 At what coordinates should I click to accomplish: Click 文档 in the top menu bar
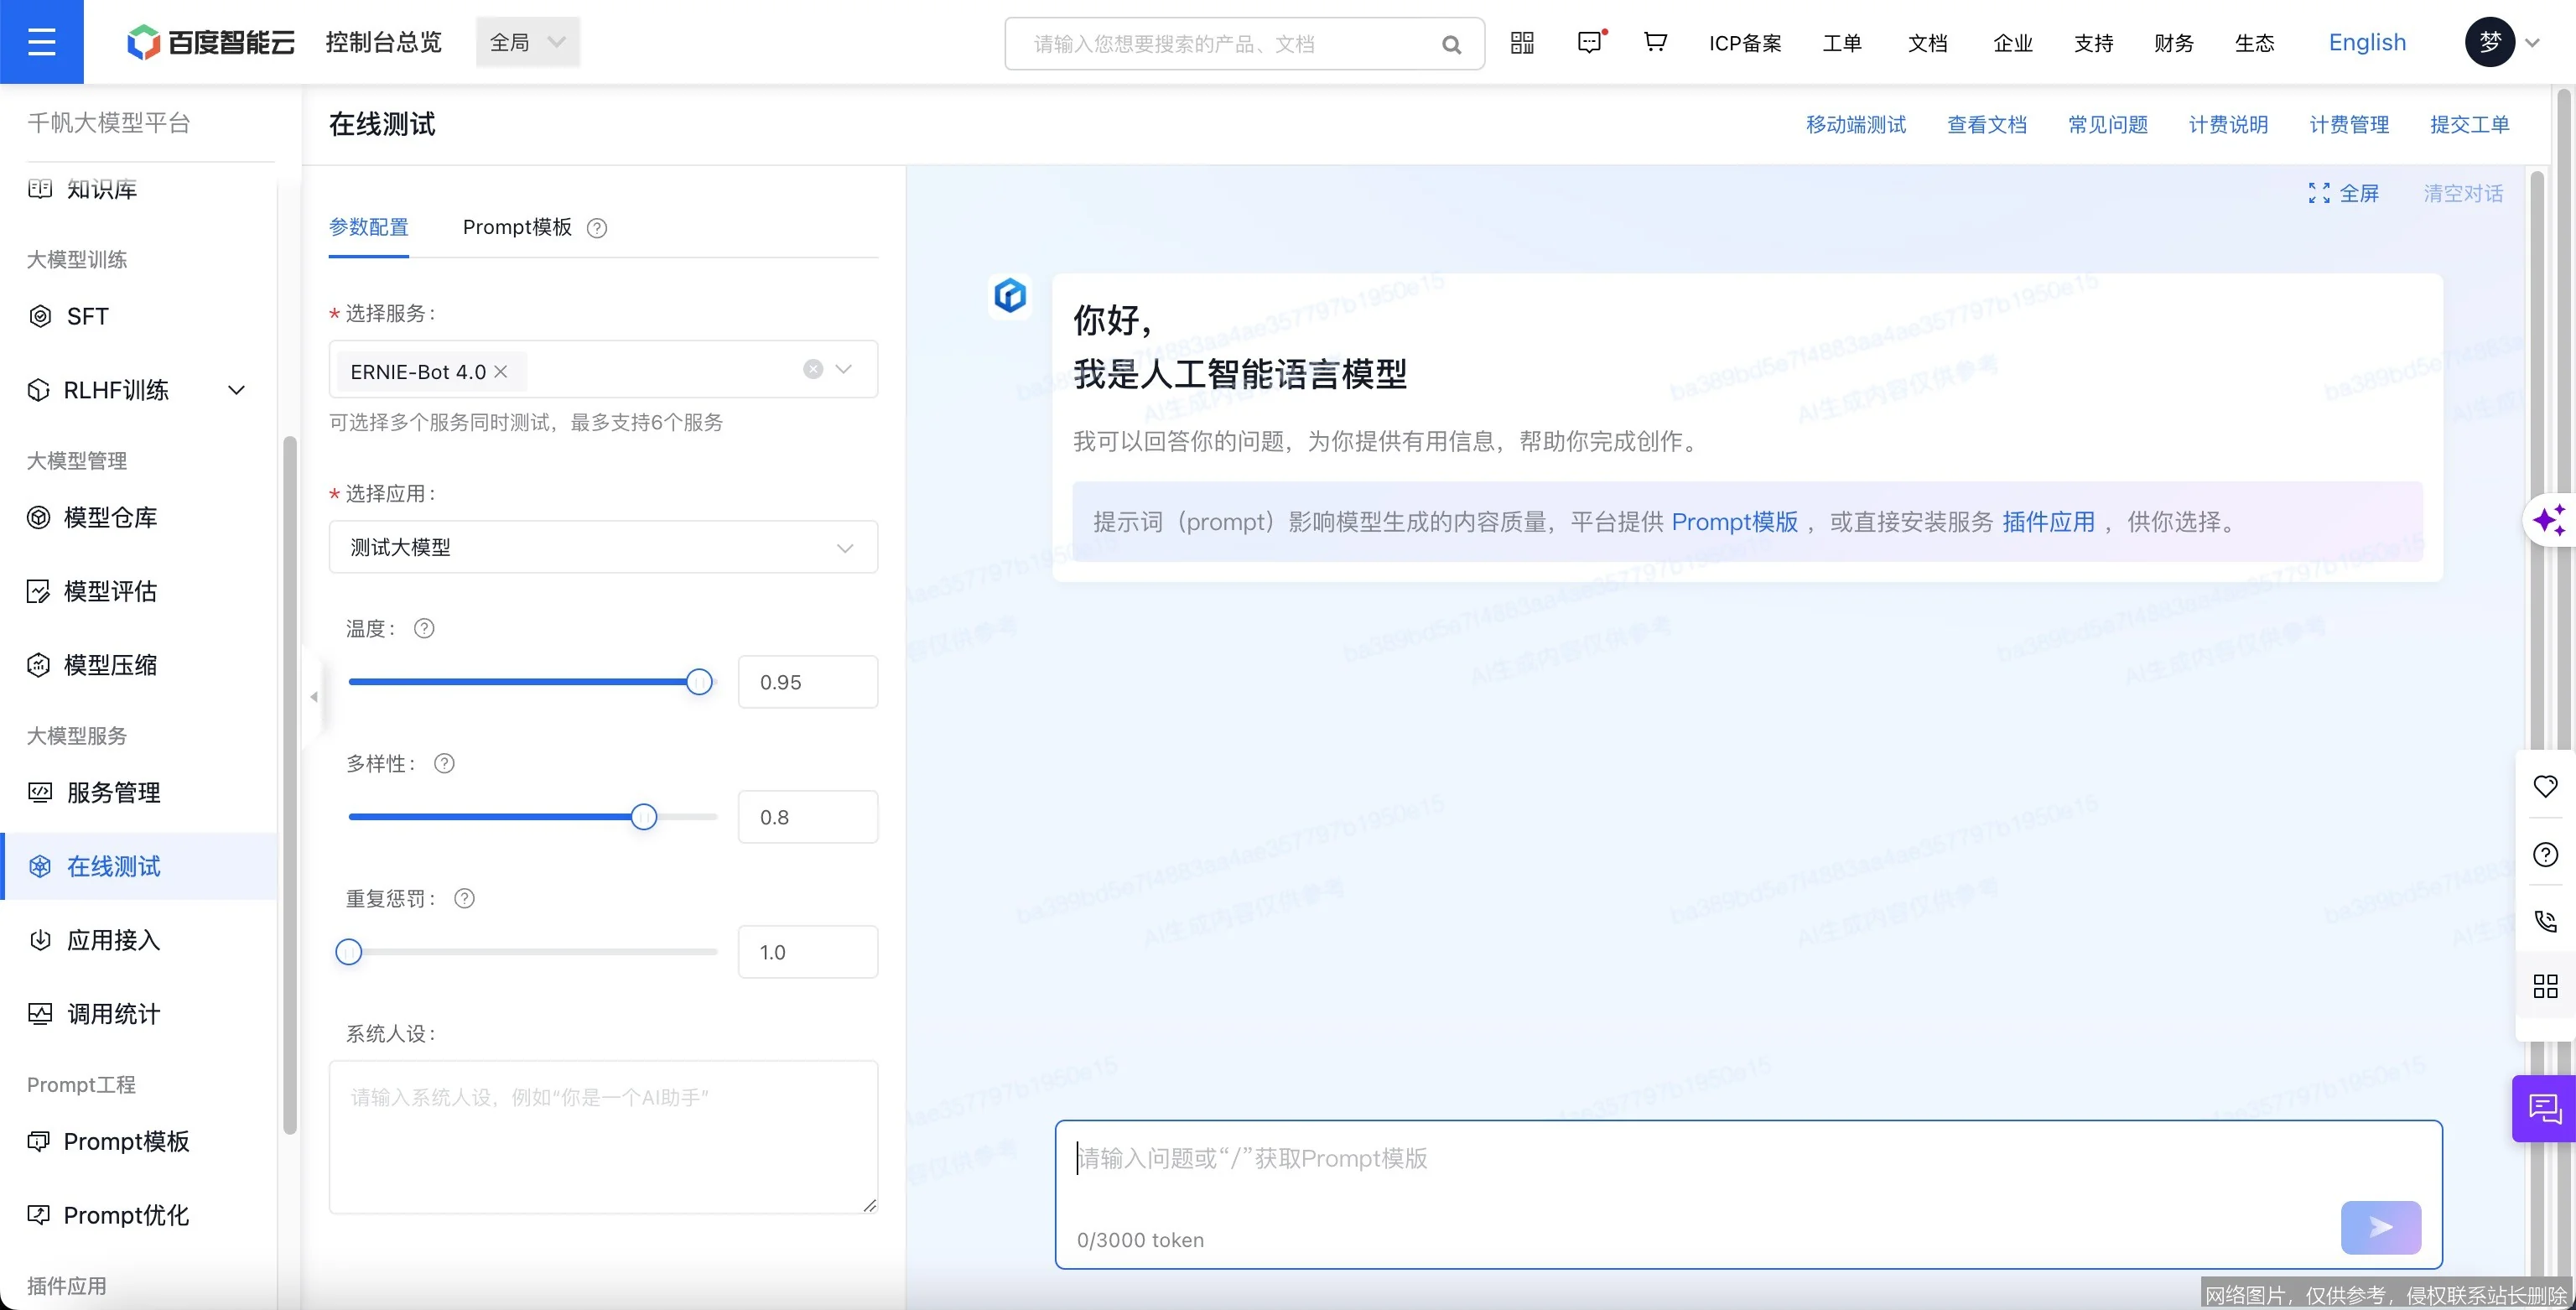tap(1928, 42)
